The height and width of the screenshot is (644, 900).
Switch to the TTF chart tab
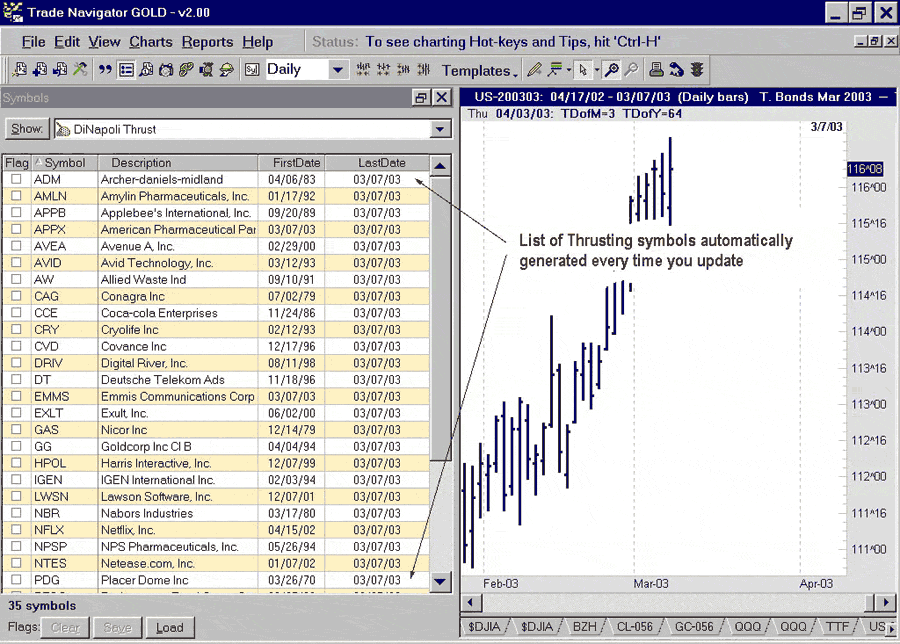[836, 627]
